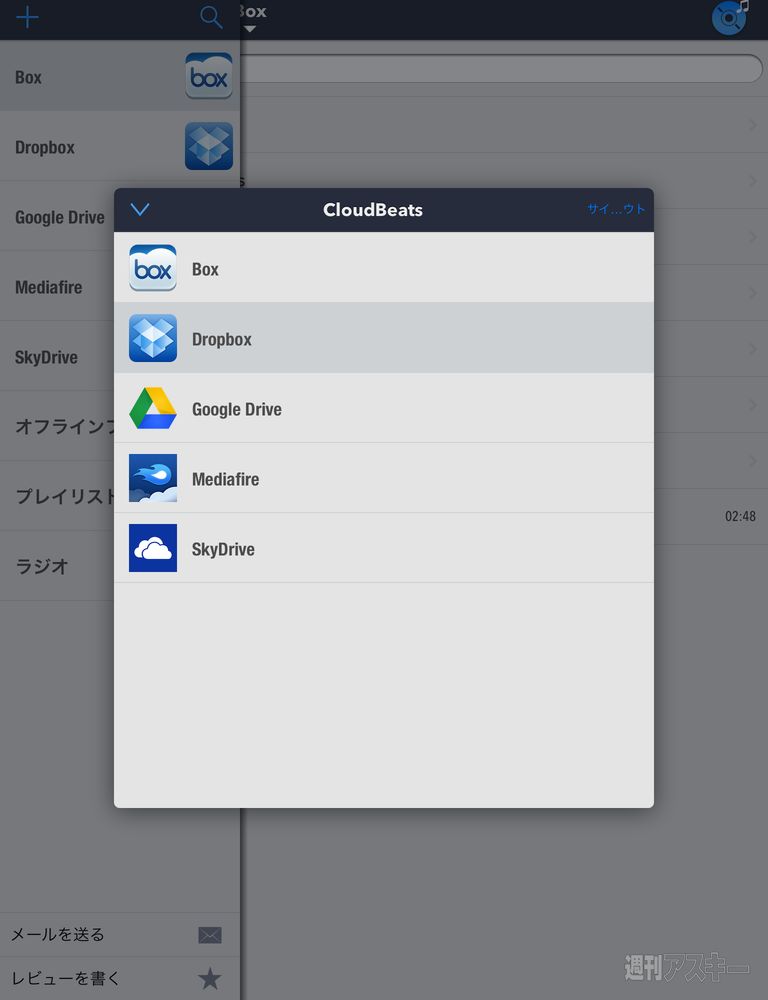Tap the track row showing 02:48
Viewport: 768px width, 1000px height.
click(711, 516)
